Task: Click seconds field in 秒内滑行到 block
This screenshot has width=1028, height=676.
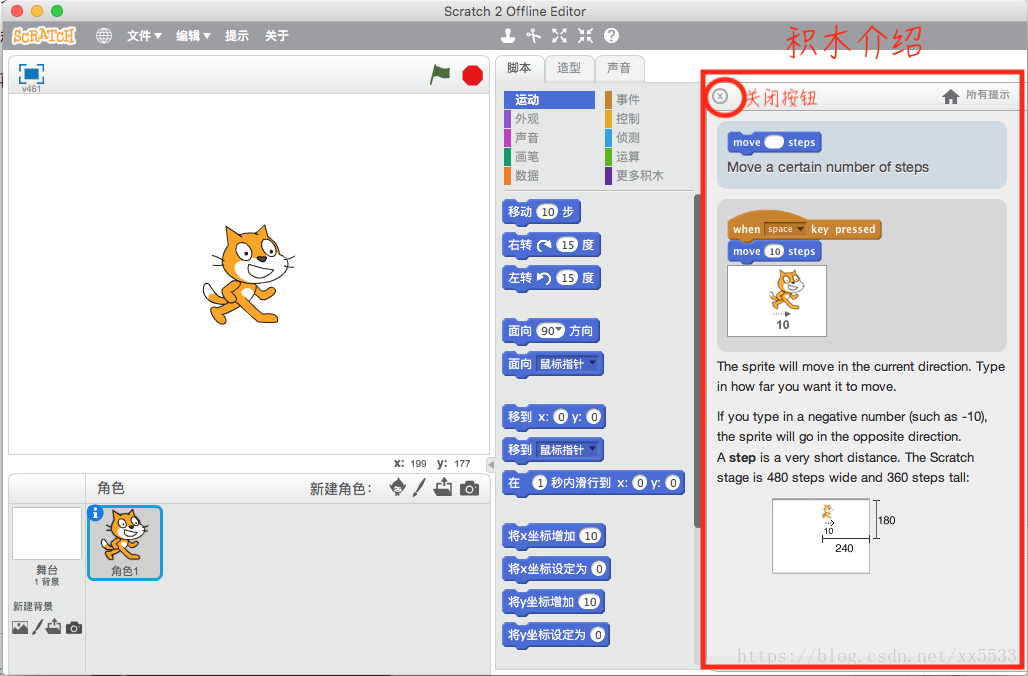Action: pos(540,483)
